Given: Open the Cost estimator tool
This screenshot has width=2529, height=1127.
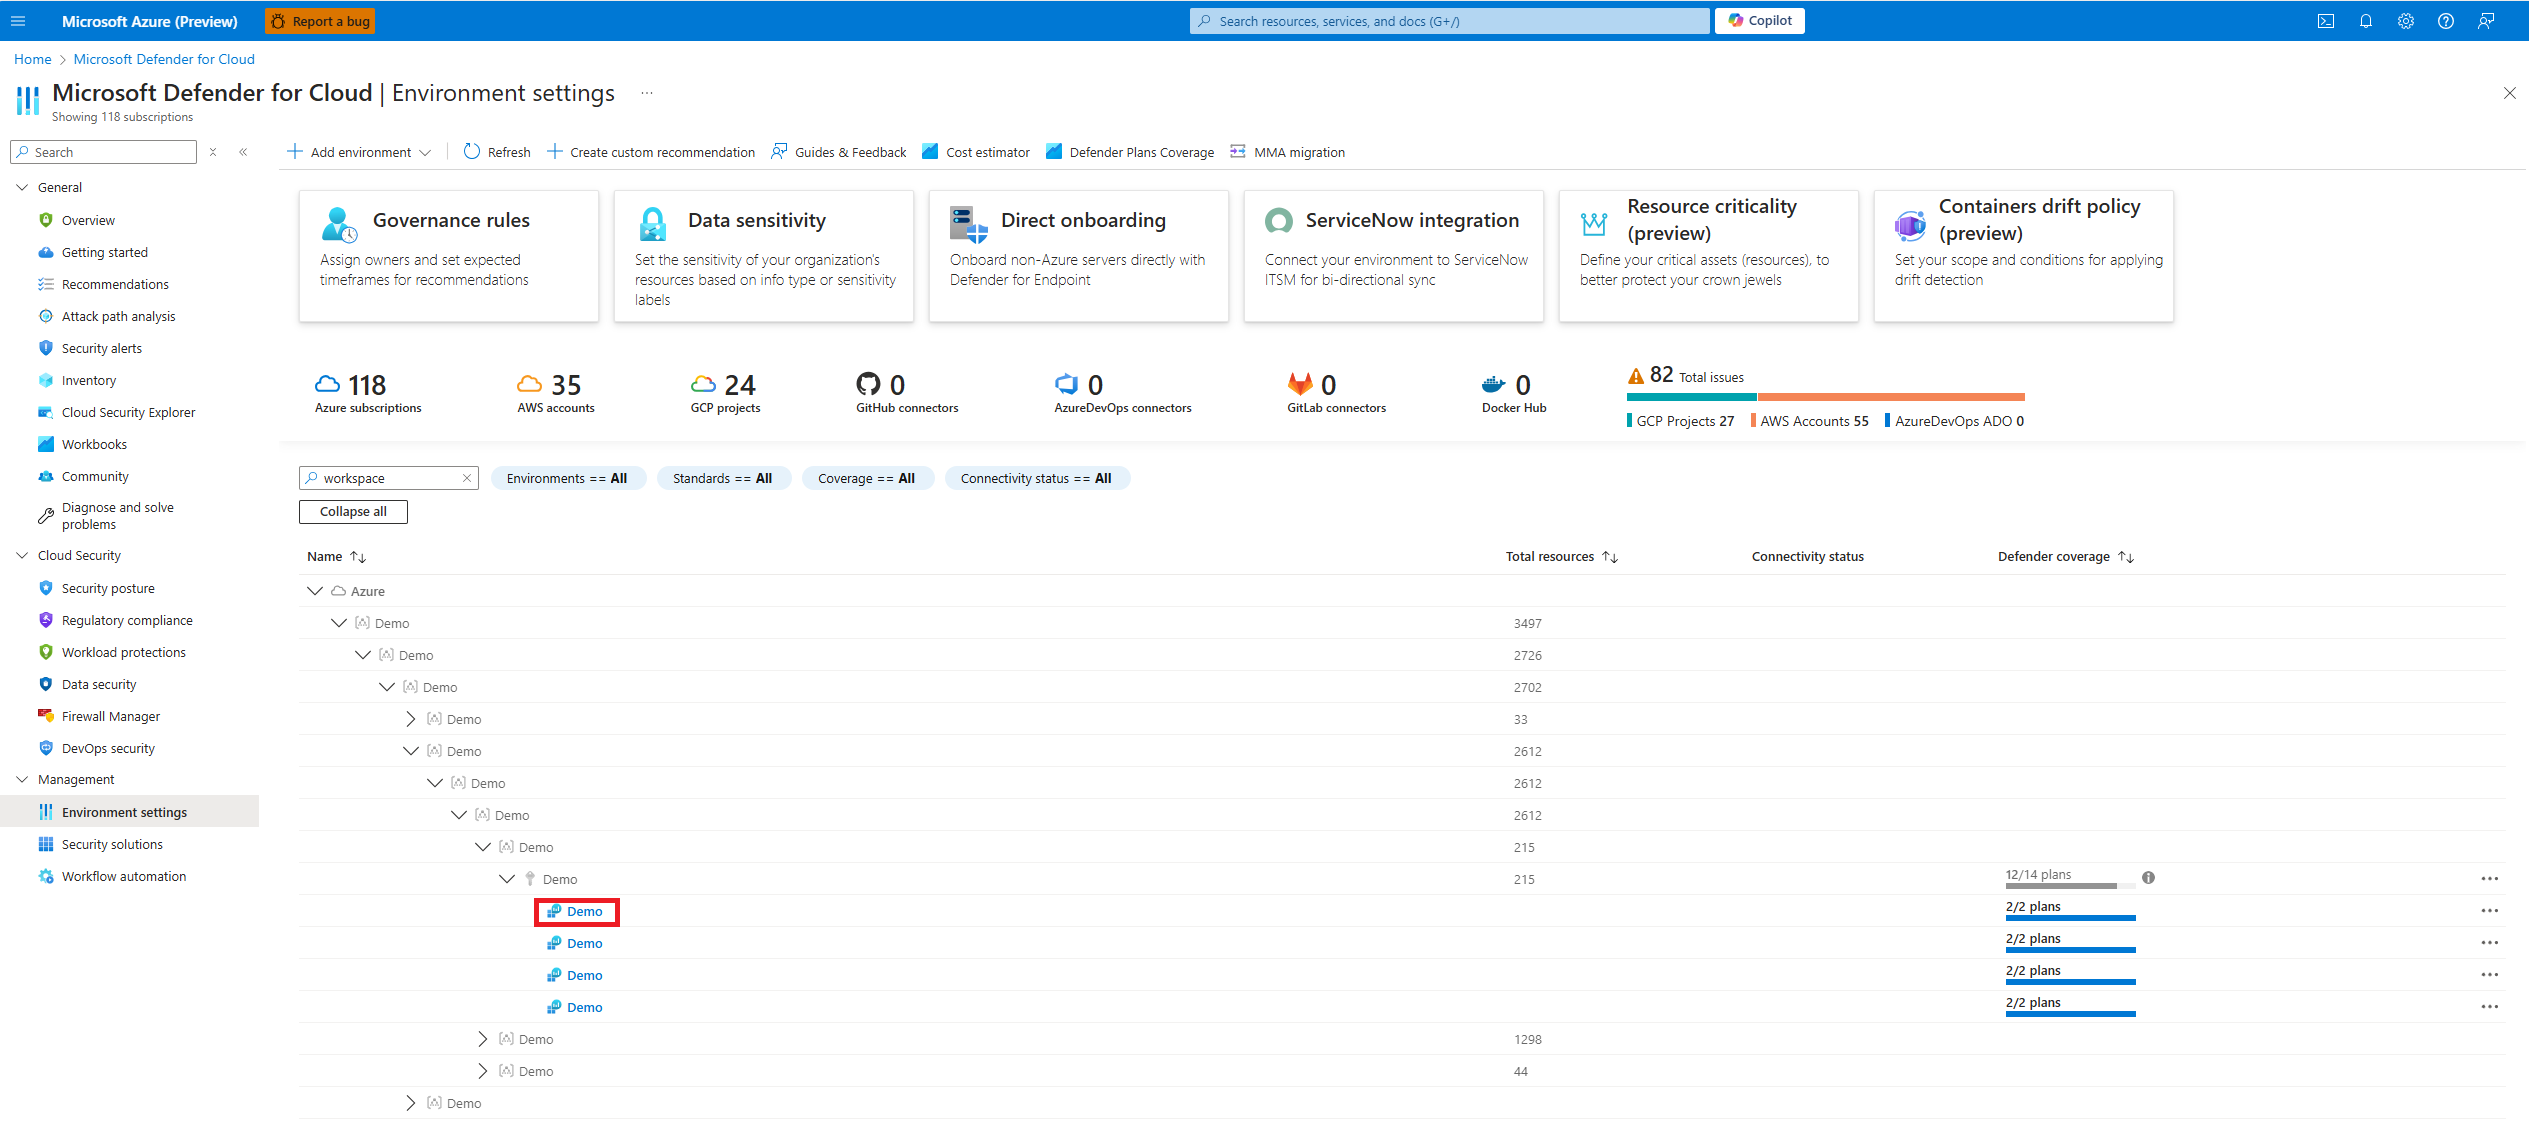Looking at the screenshot, I should (976, 152).
